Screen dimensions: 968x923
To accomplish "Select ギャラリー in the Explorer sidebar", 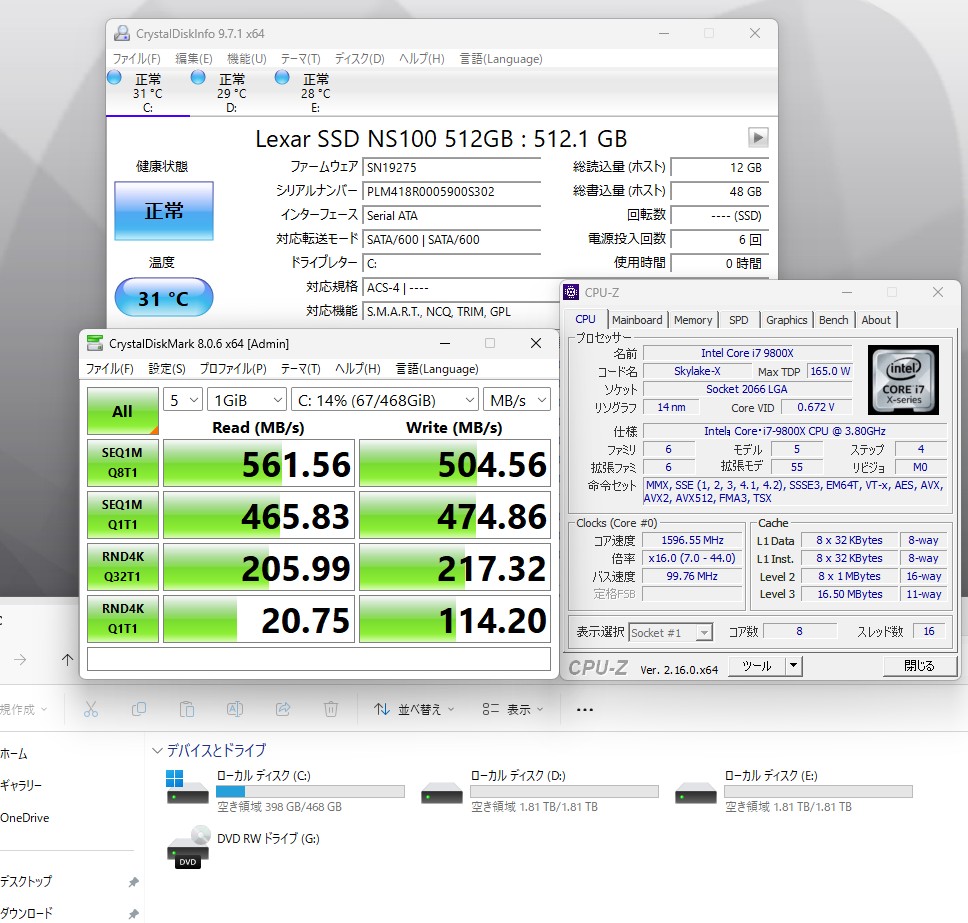I will click(21, 785).
